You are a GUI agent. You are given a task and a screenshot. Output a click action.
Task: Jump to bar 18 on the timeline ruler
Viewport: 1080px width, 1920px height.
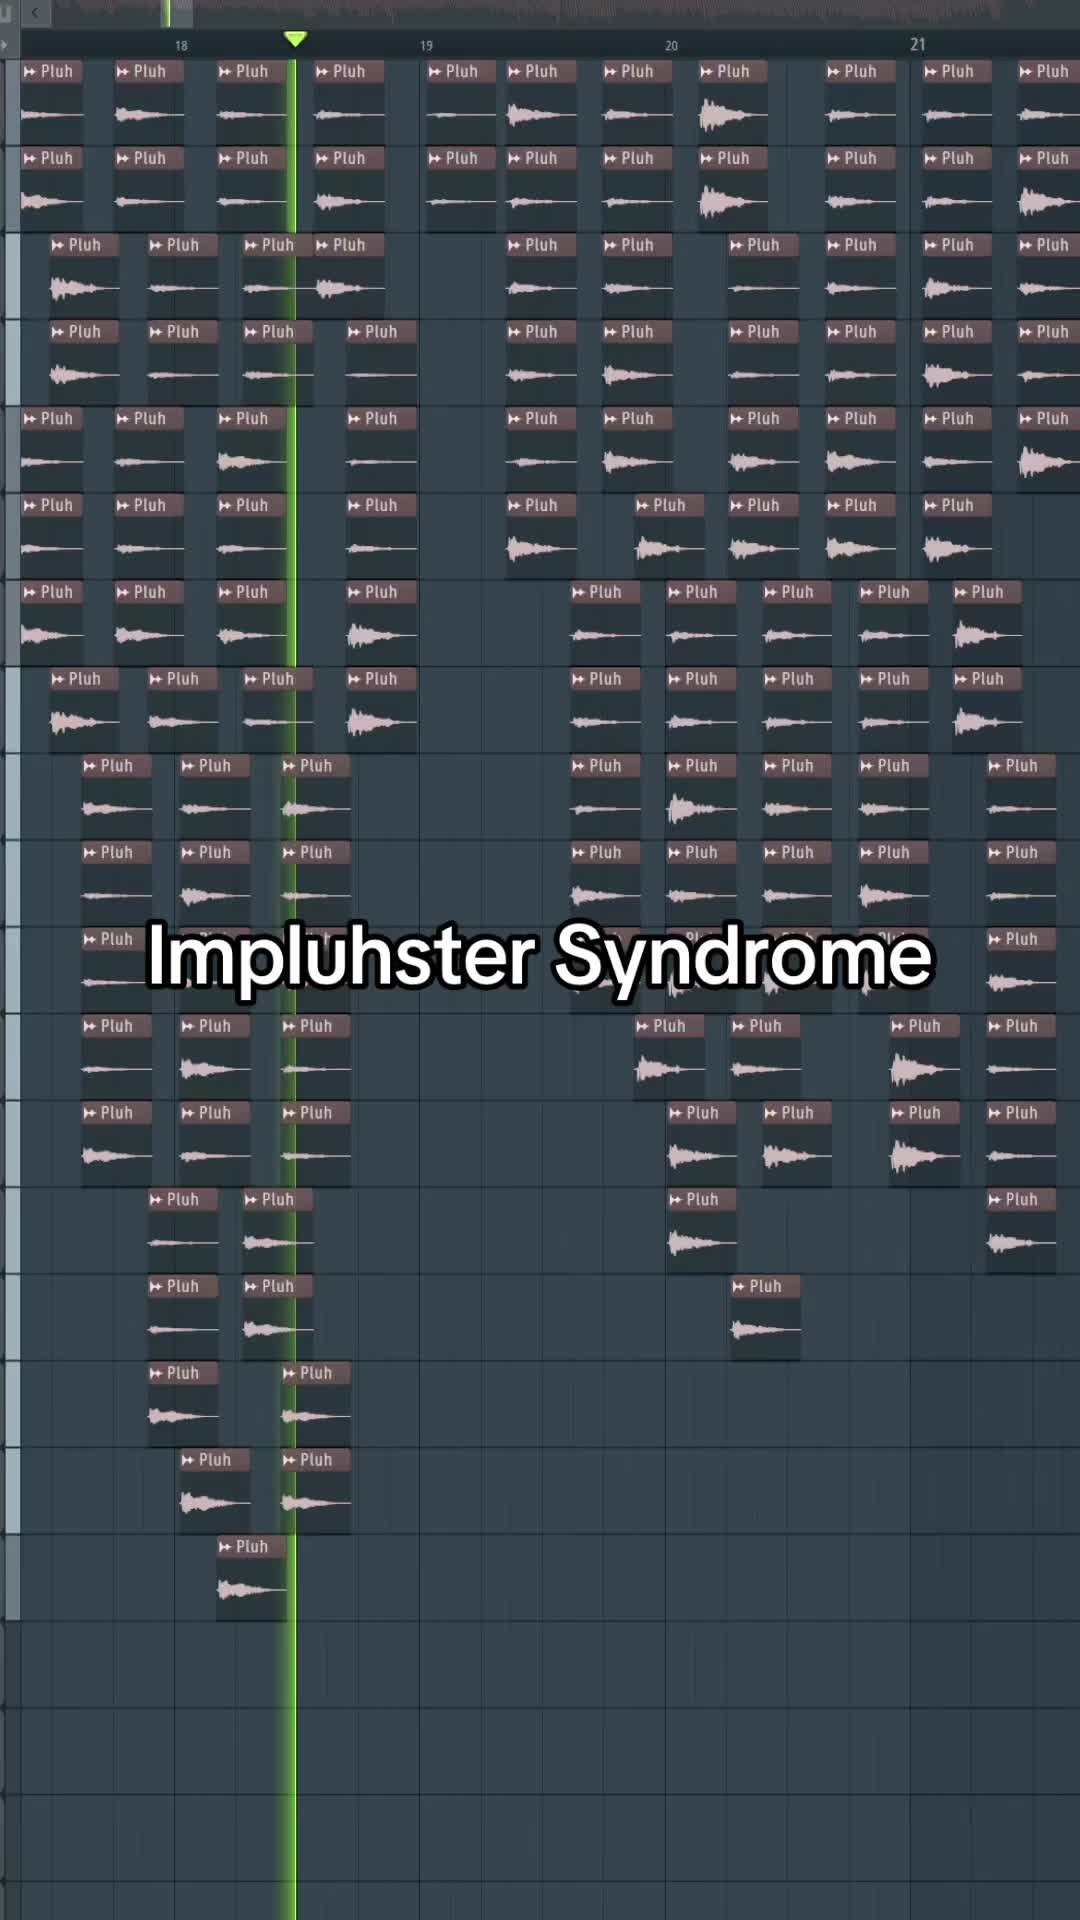(x=181, y=45)
